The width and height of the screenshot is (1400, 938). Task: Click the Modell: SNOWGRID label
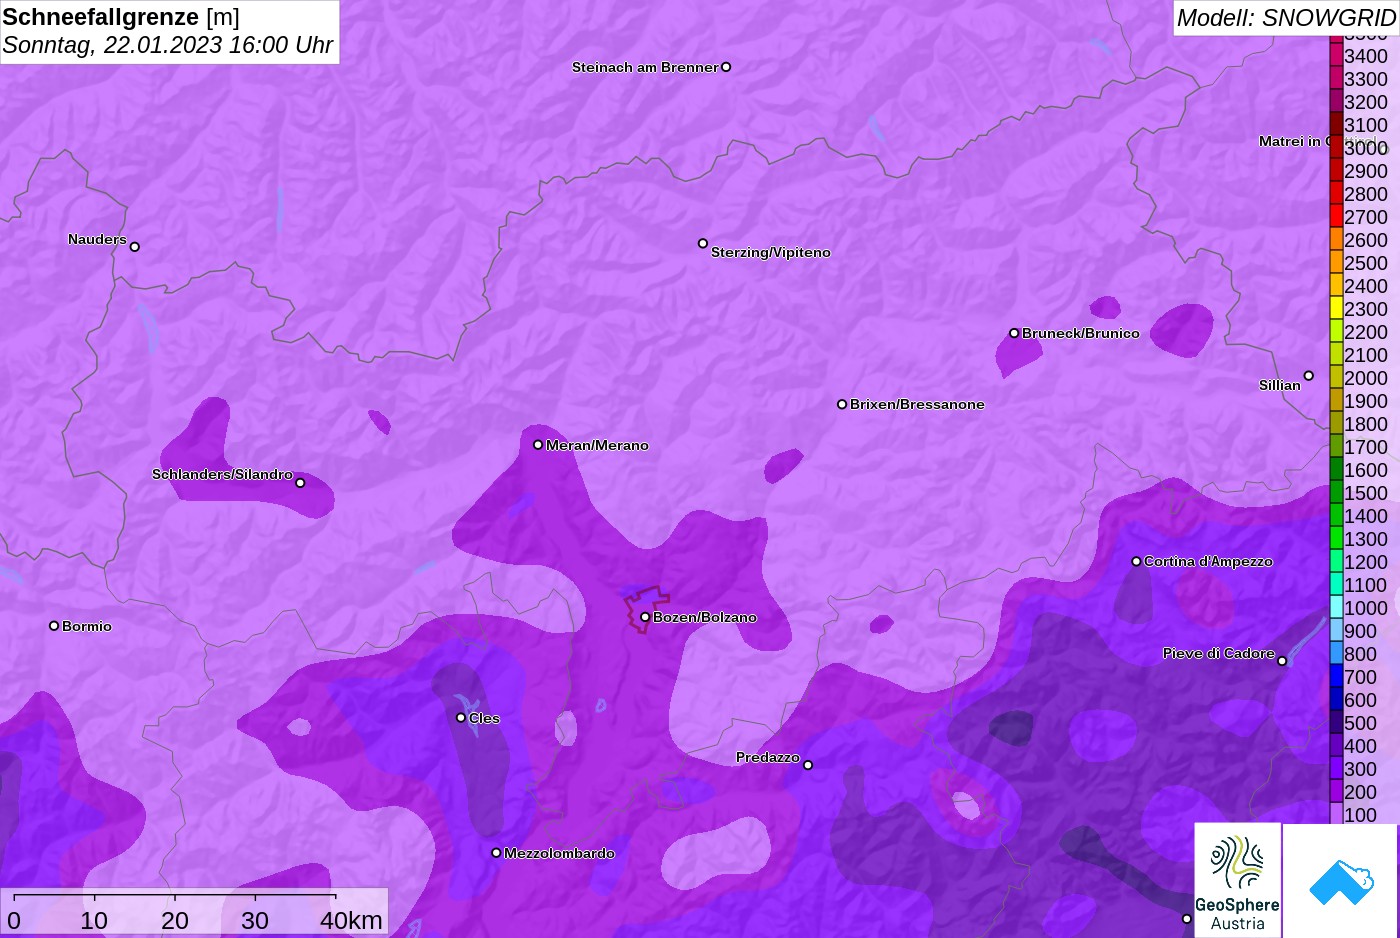point(1286,18)
